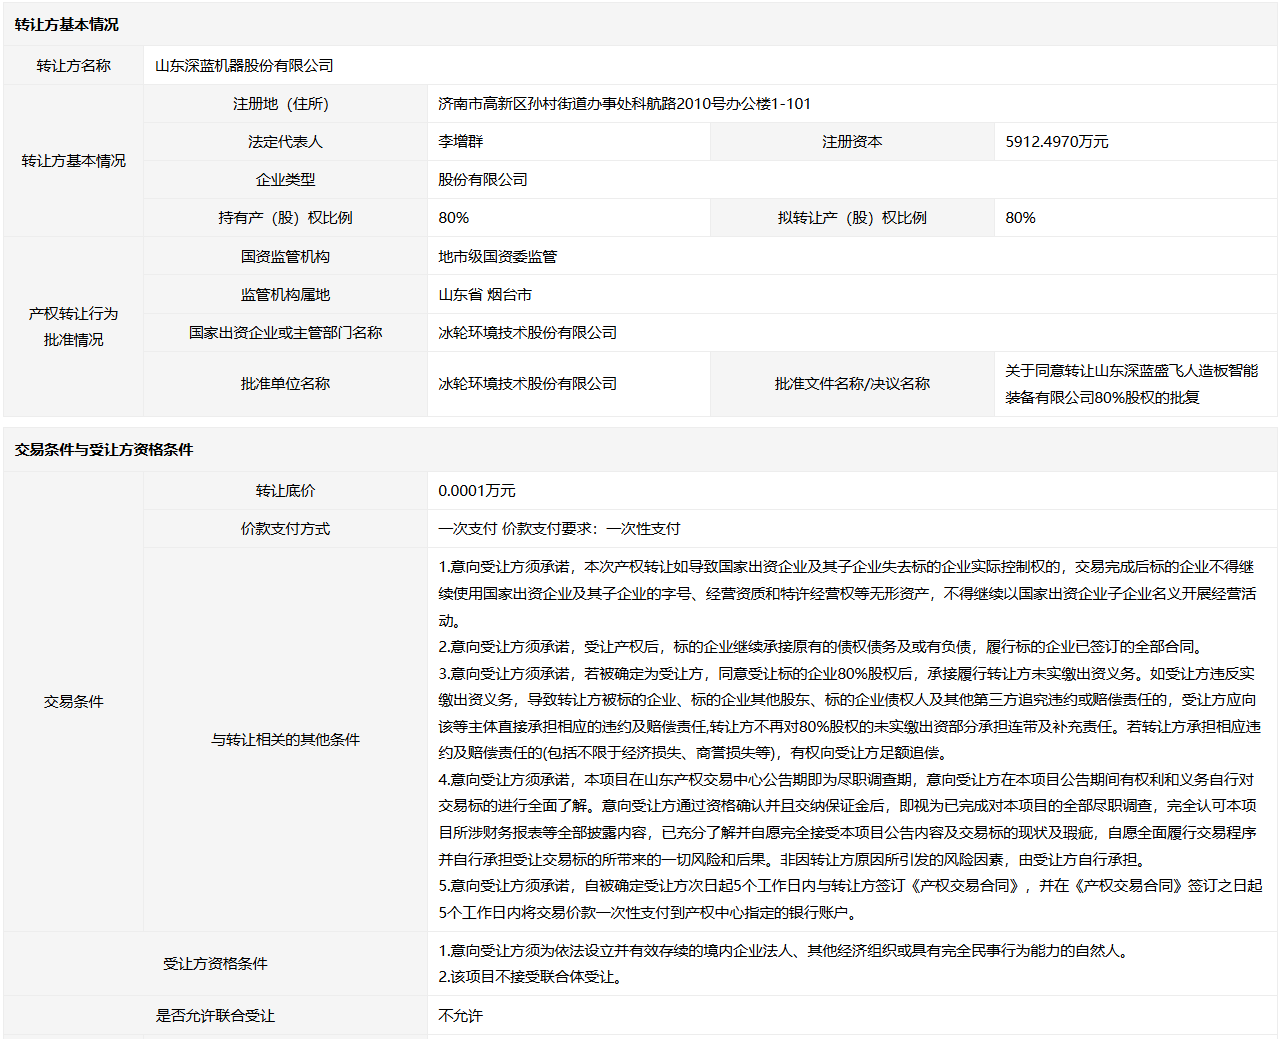
Task: Click 冰轮环境技术股份有限公司 in 批准单位名称 row
Action: [528, 383]
